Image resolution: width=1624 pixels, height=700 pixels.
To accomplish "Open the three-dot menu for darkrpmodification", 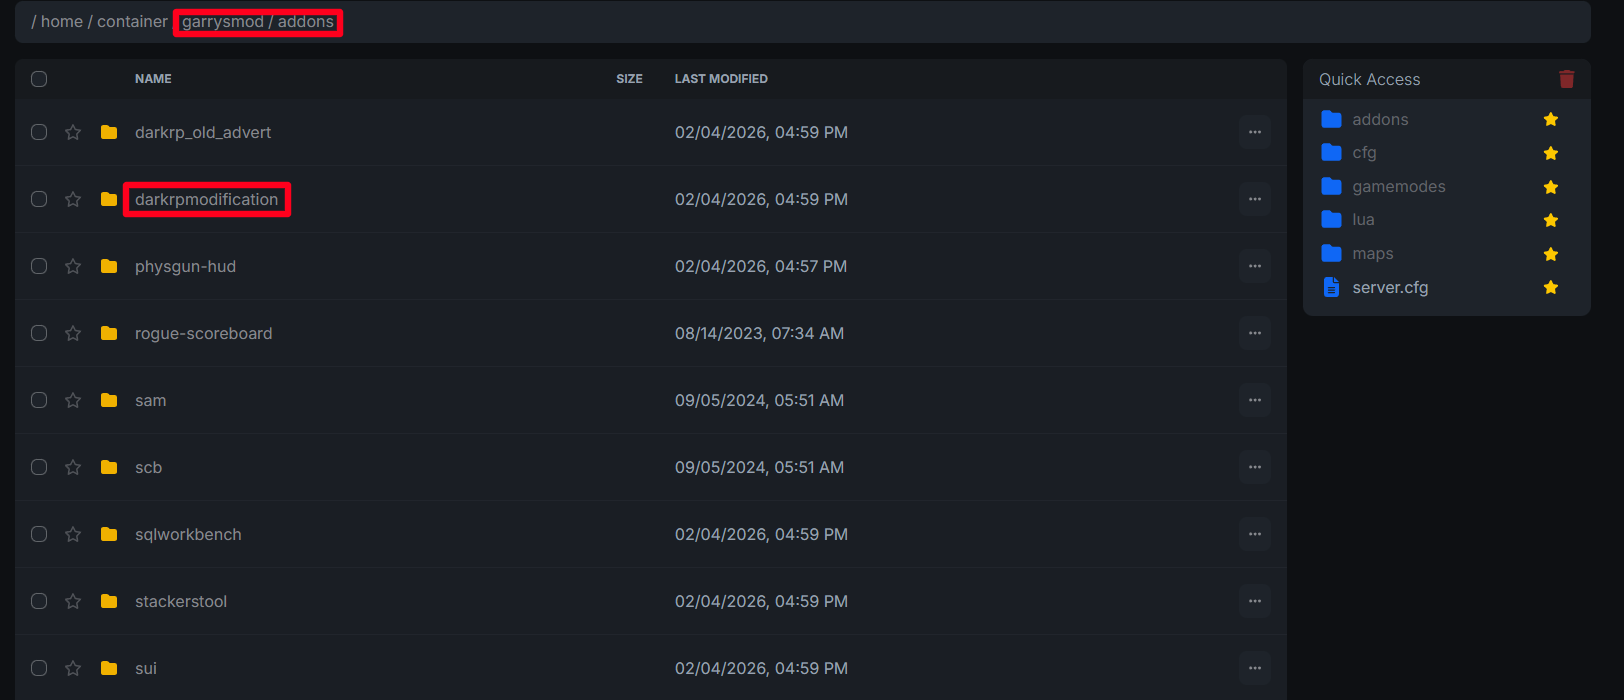I will [x=1254, y=199].
